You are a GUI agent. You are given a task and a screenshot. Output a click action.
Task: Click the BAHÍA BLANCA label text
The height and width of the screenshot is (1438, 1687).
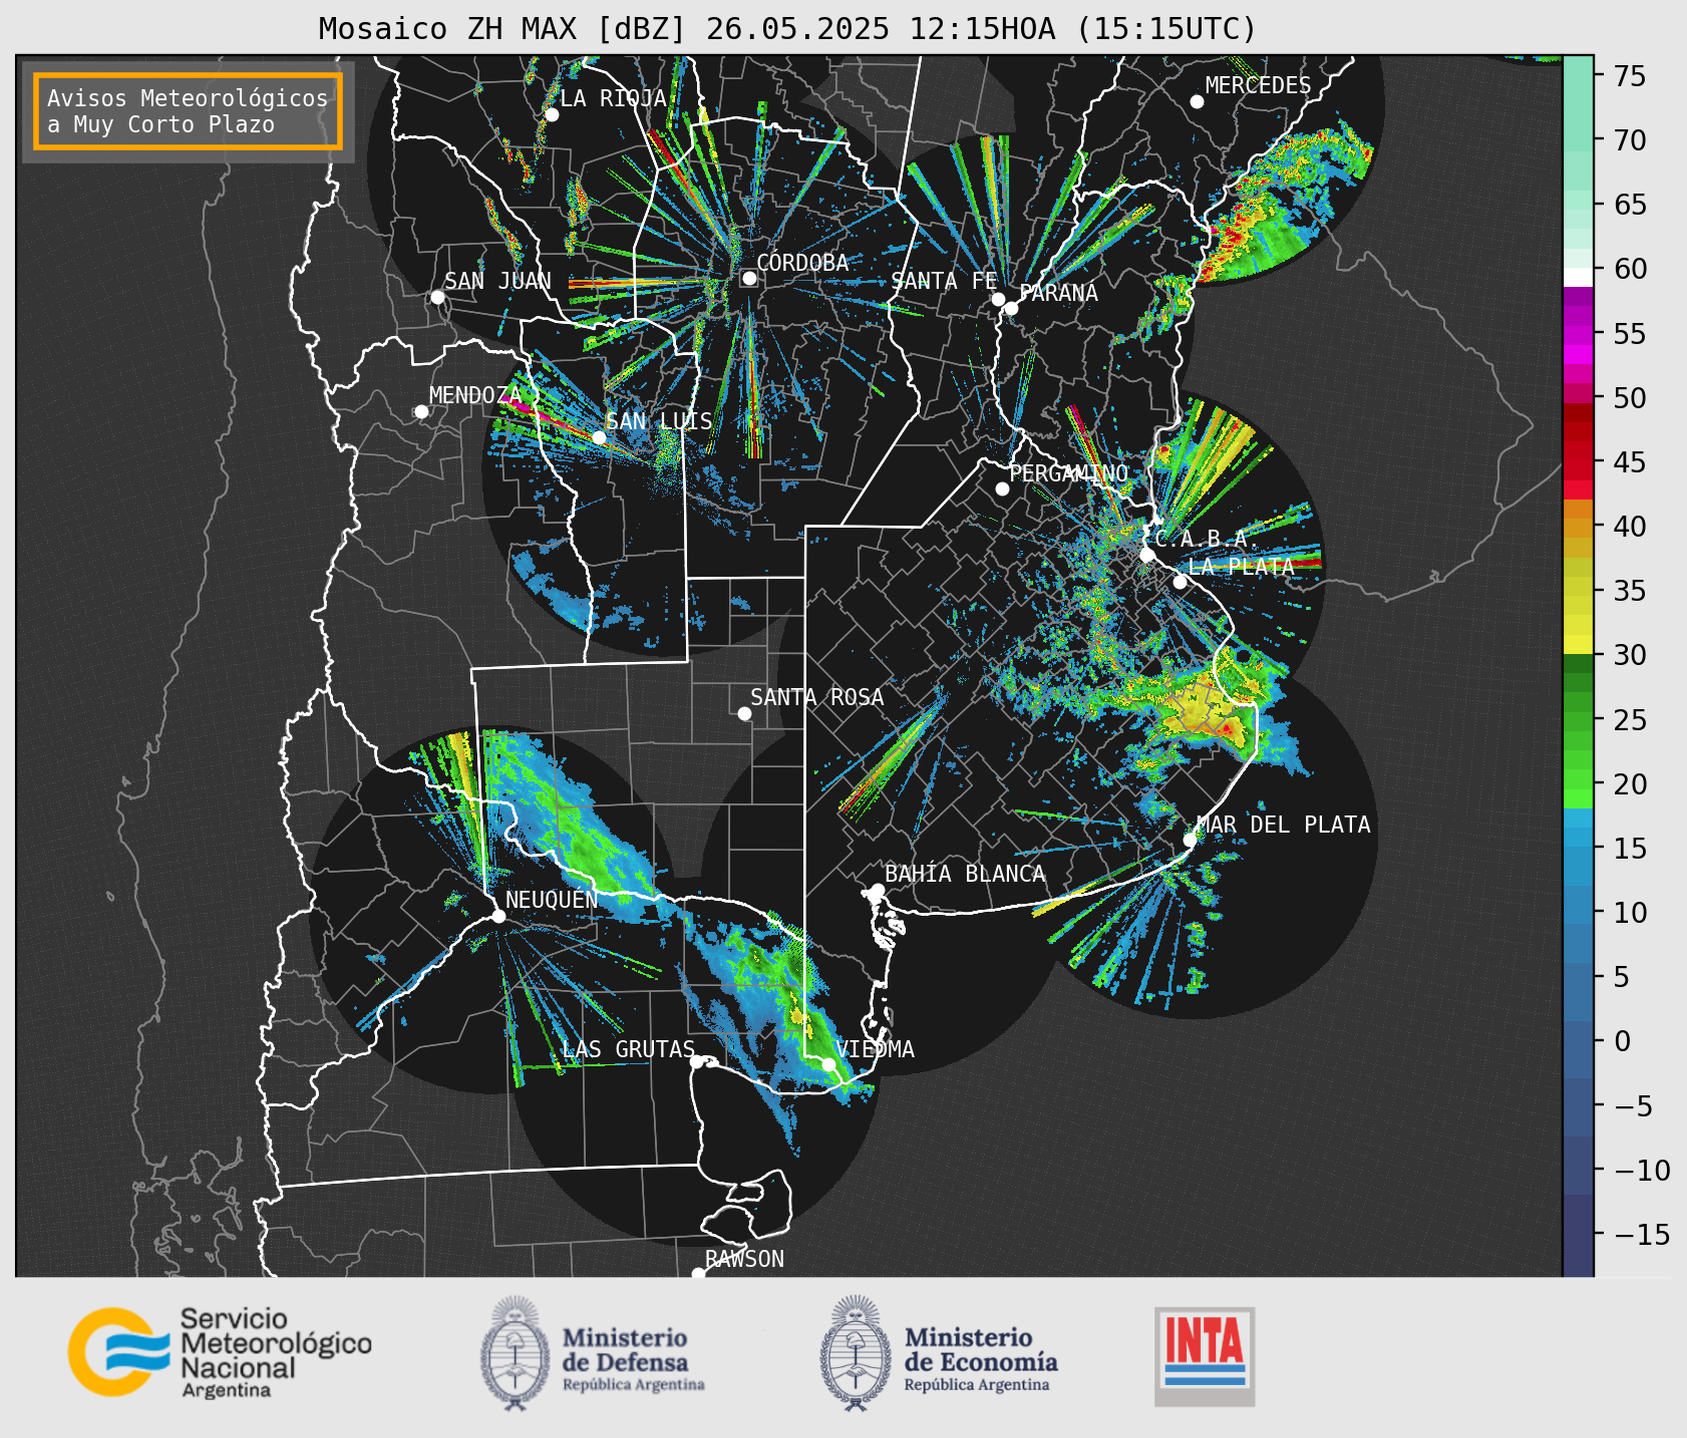[965, 874]
